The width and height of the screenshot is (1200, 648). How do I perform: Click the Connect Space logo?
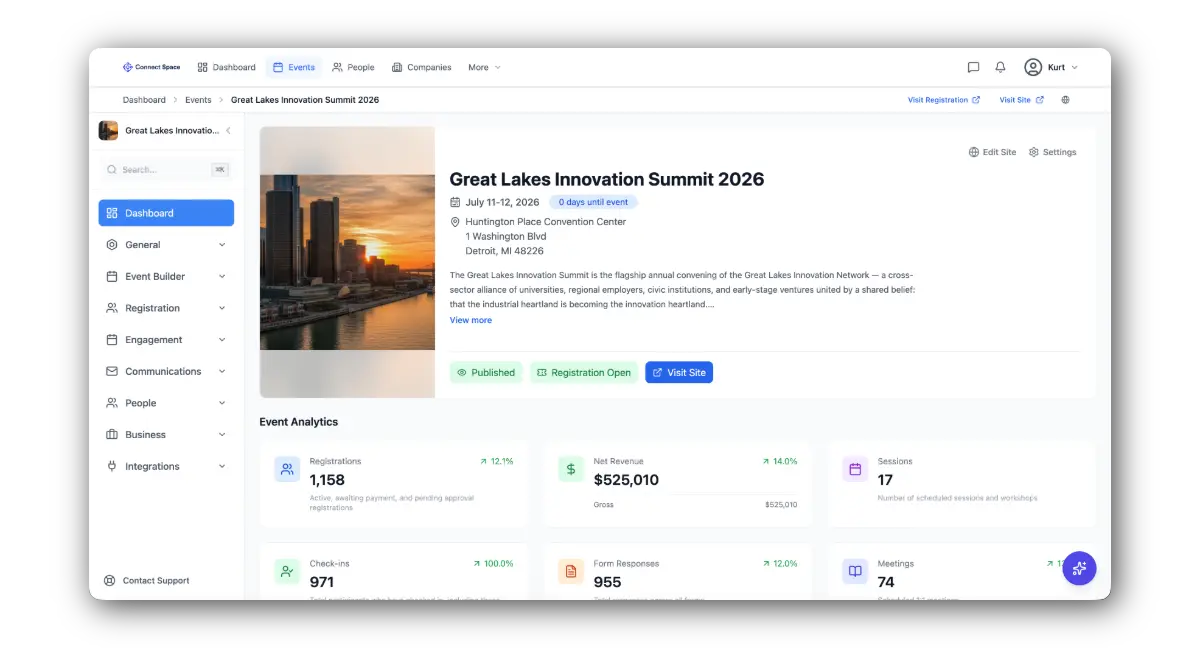coord(151,67)
